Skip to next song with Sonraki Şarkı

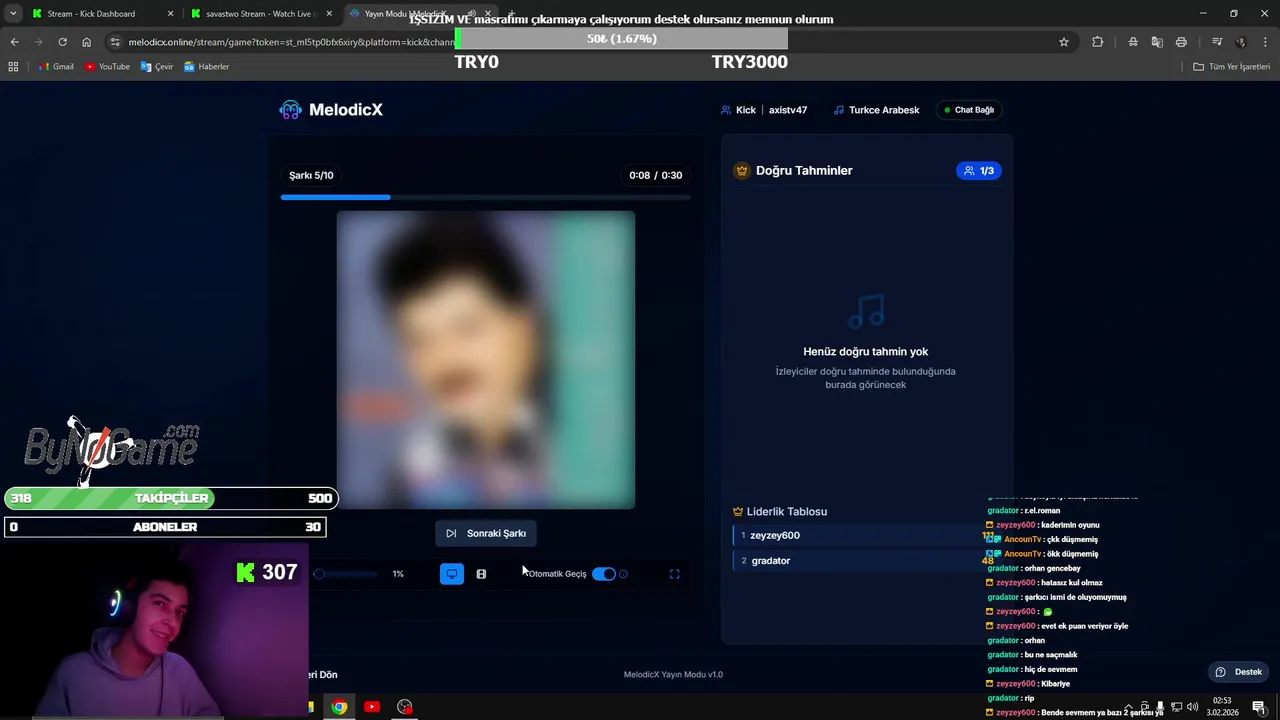pyautogui.click(x=486, y=533)
